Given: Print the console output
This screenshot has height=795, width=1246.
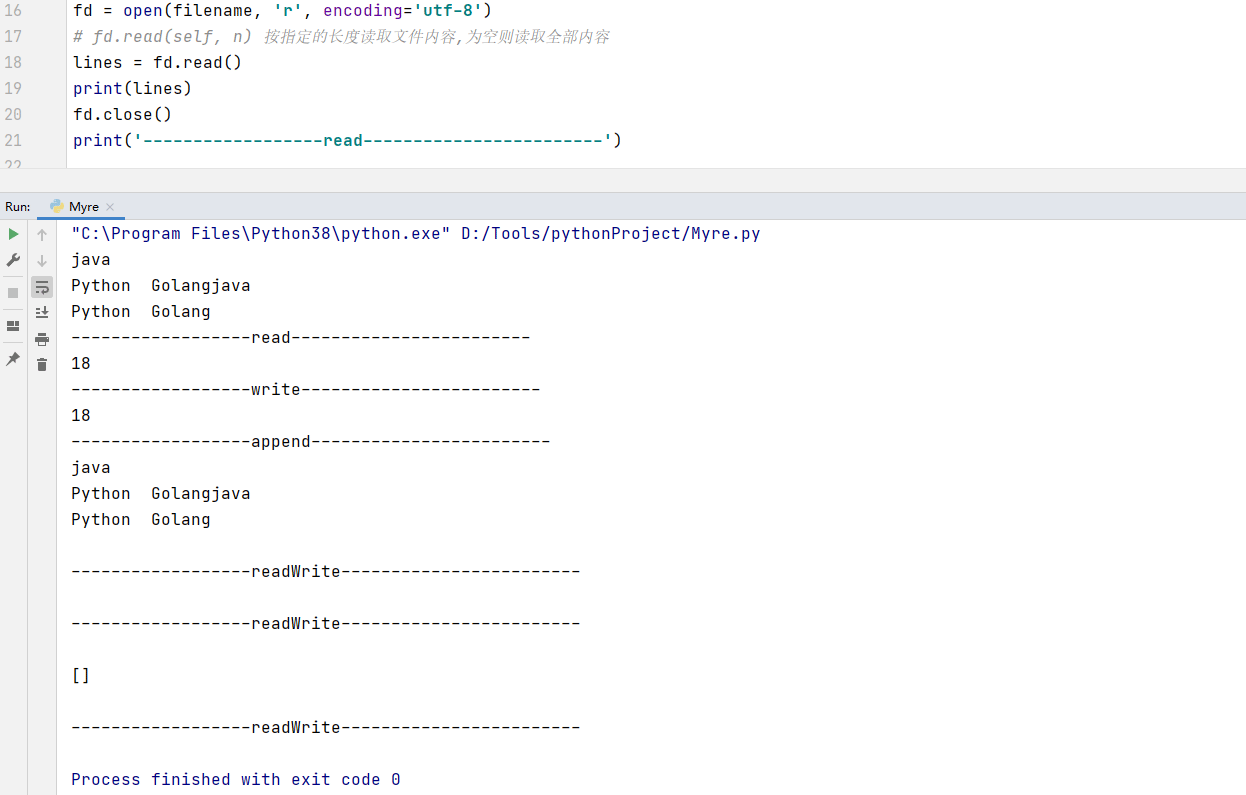Looking at the screenshot, I should pyautogui.click(x=42, y=339).
